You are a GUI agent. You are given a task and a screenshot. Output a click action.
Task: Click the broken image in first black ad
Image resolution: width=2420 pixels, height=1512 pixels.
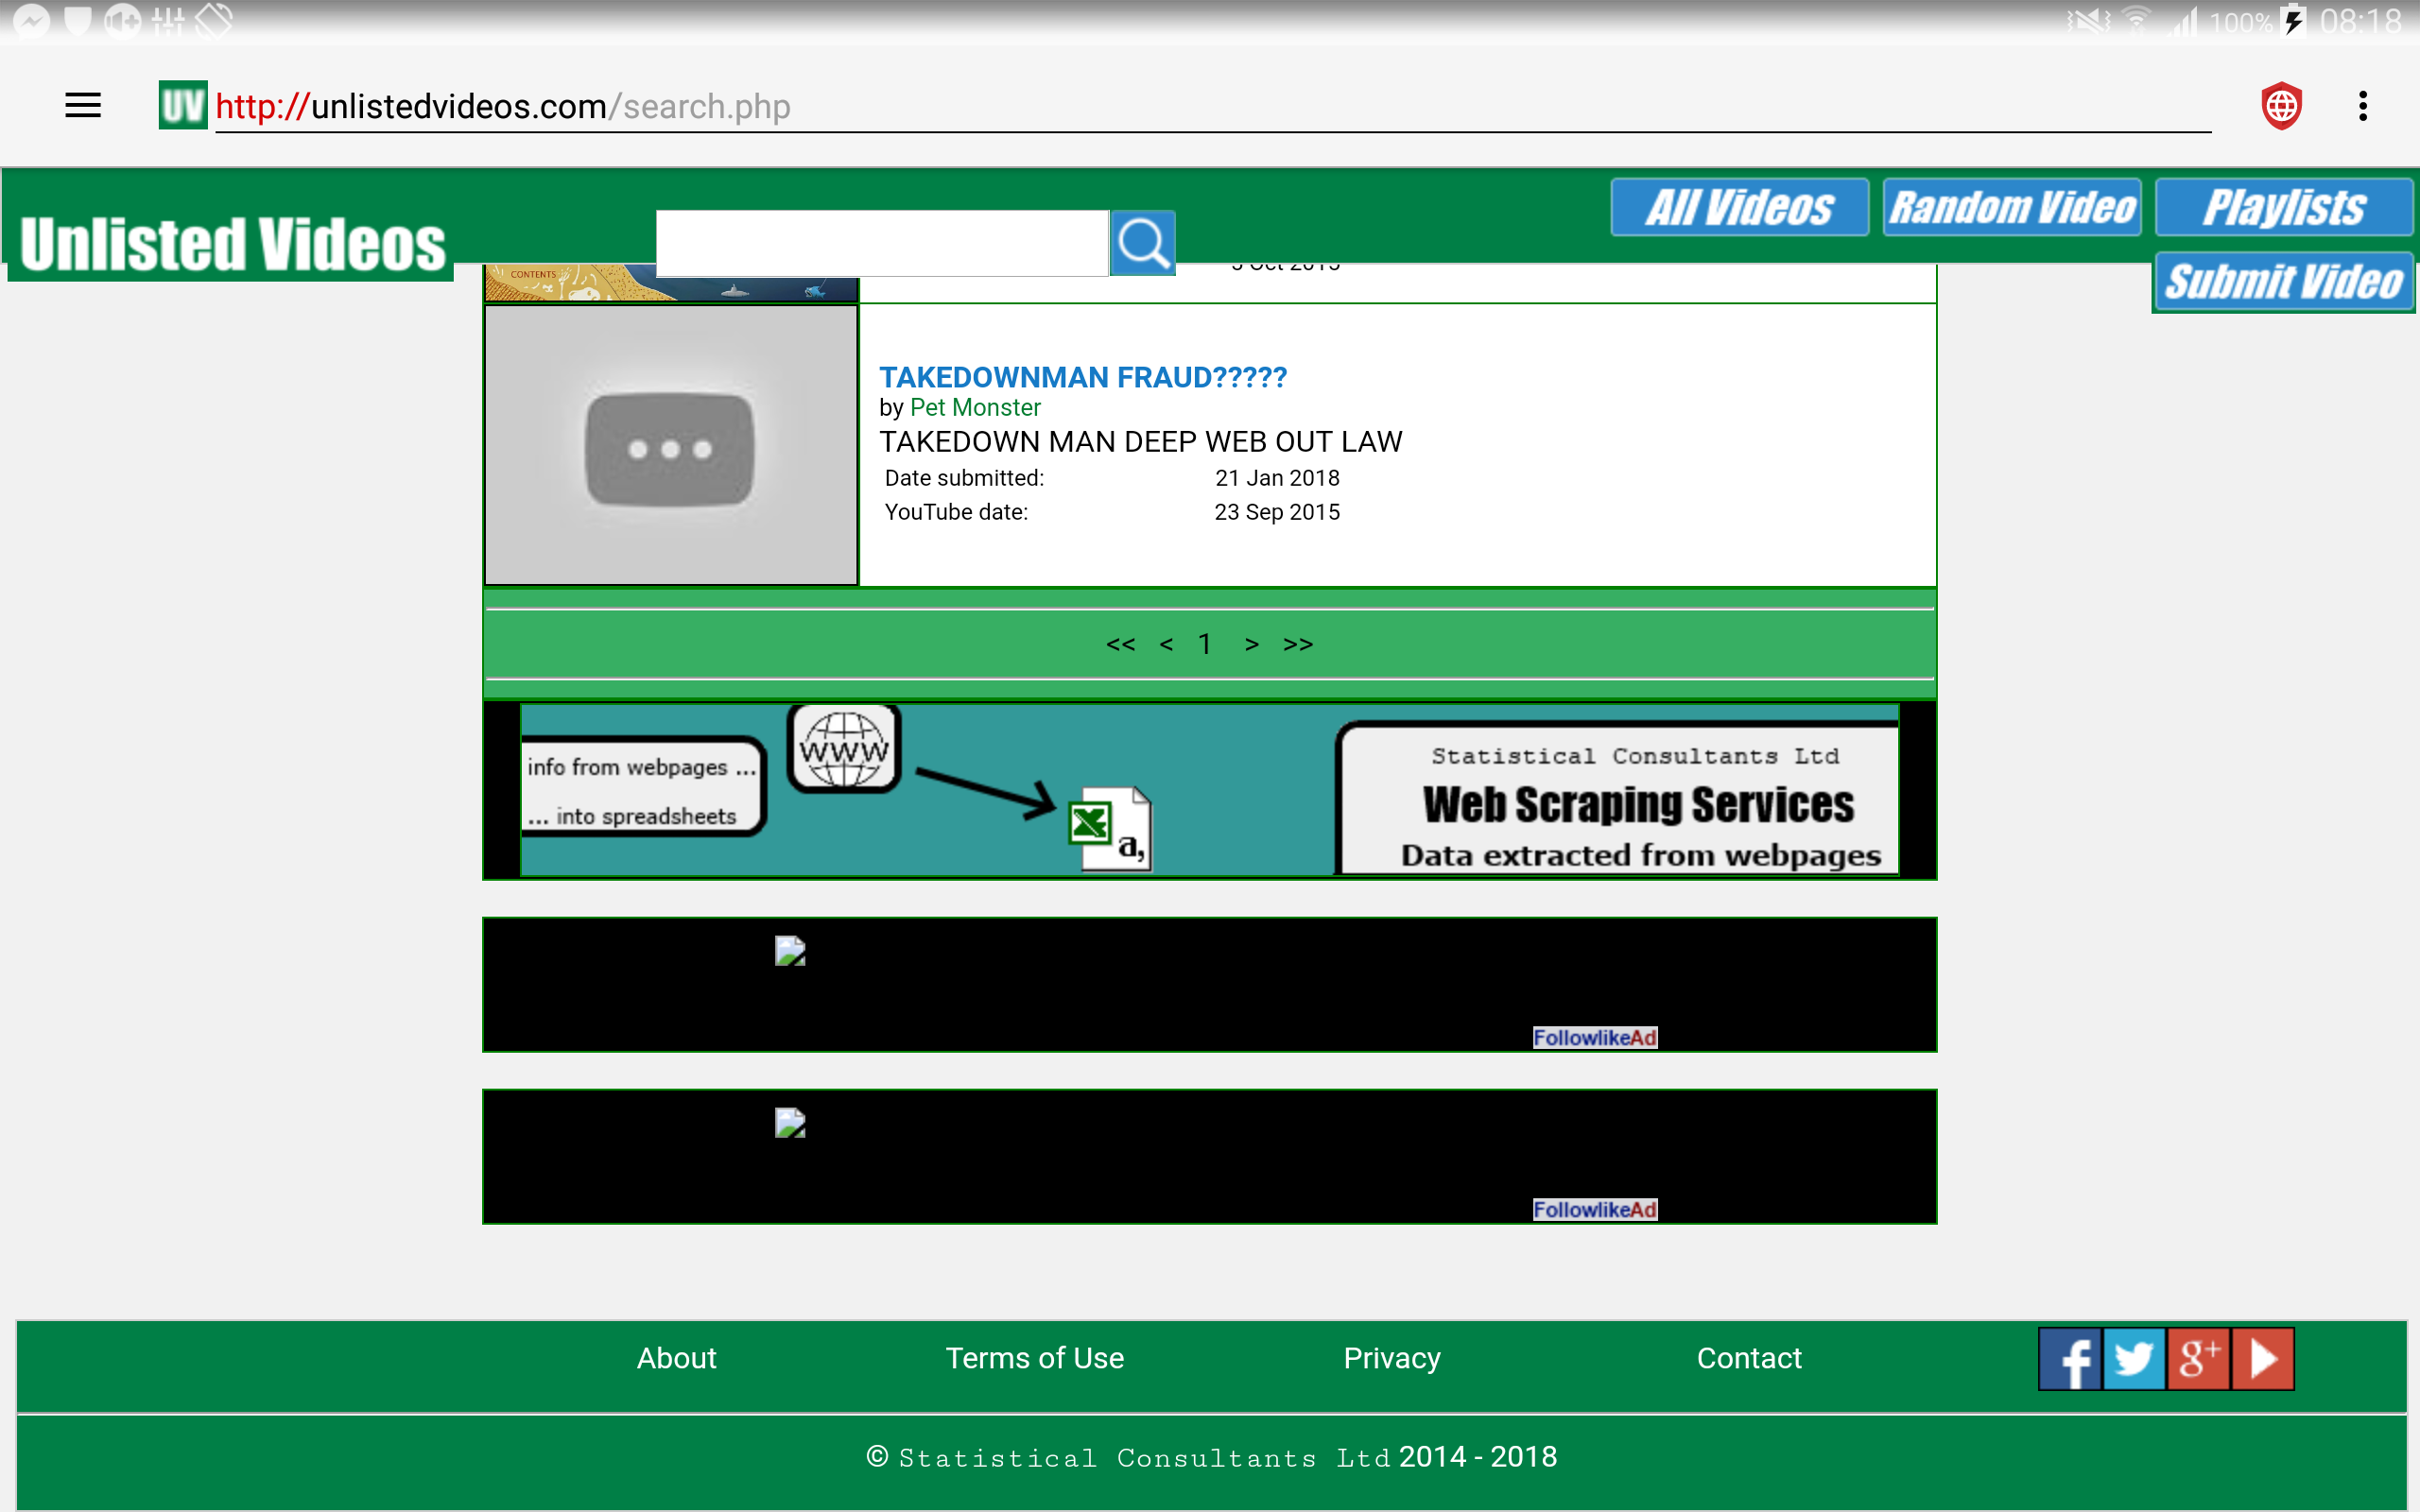click(x=790, y=951)
